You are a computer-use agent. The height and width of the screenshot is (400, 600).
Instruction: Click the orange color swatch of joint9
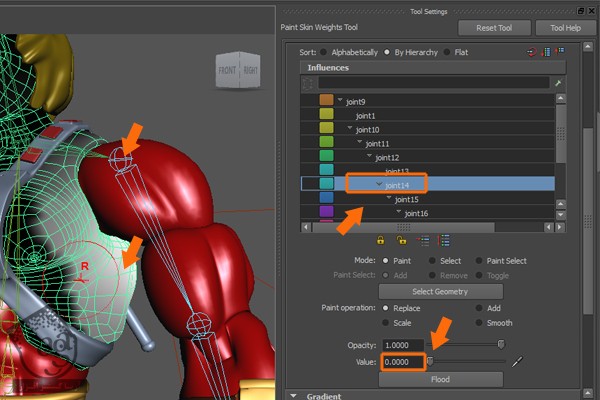tap(326, 100)
